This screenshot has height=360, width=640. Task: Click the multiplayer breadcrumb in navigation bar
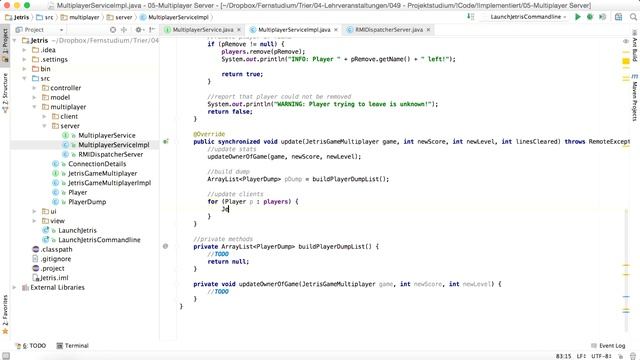(x=80, y=17)
